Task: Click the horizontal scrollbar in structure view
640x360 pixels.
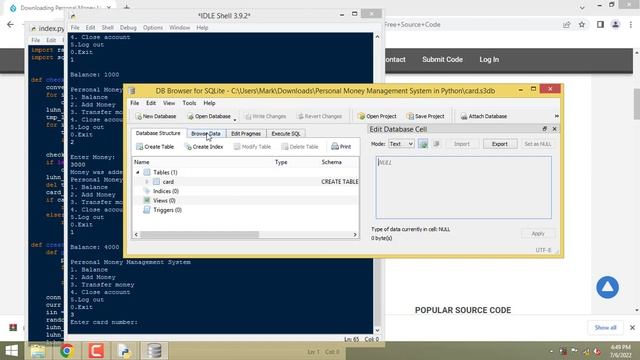Action: tap(199, 235)
